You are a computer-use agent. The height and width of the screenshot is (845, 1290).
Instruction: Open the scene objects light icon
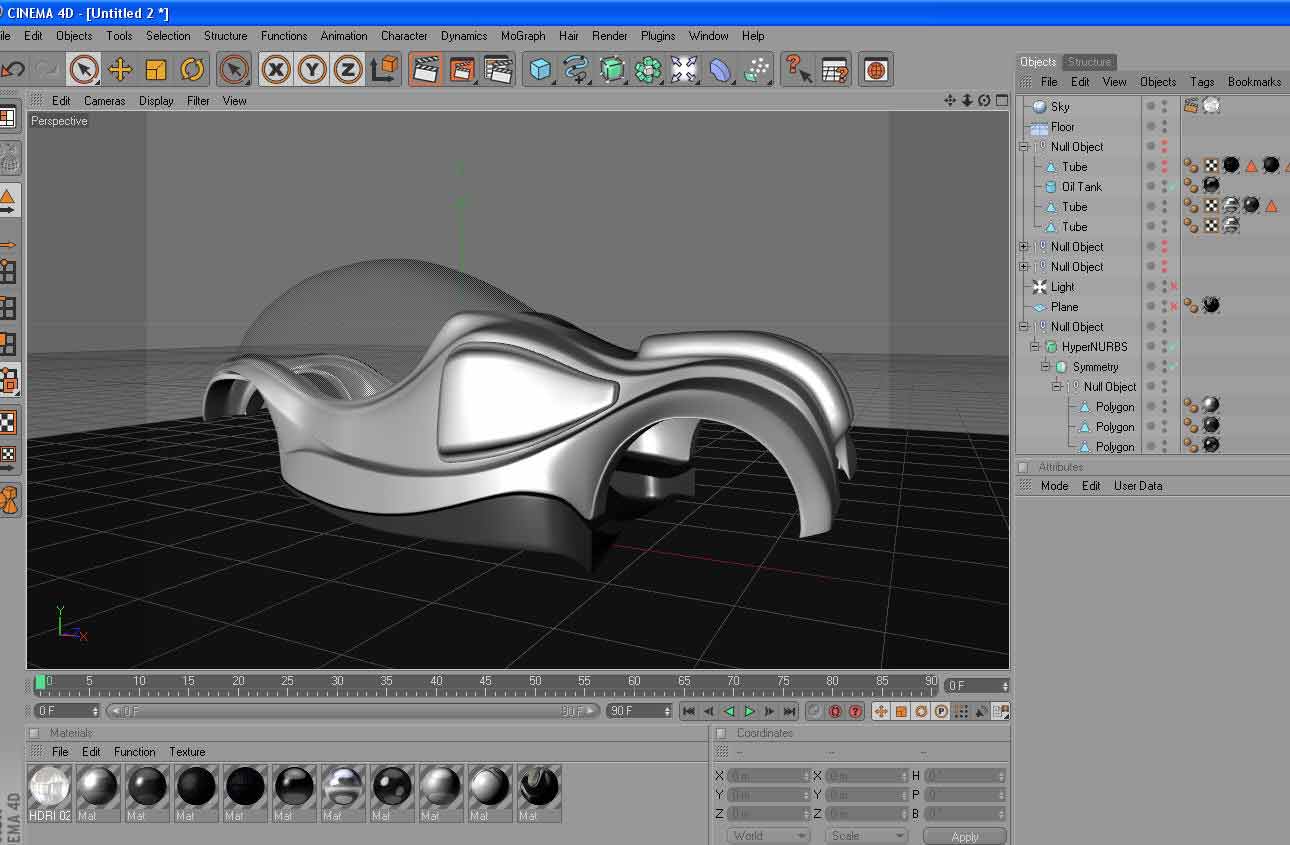[684, 69]
